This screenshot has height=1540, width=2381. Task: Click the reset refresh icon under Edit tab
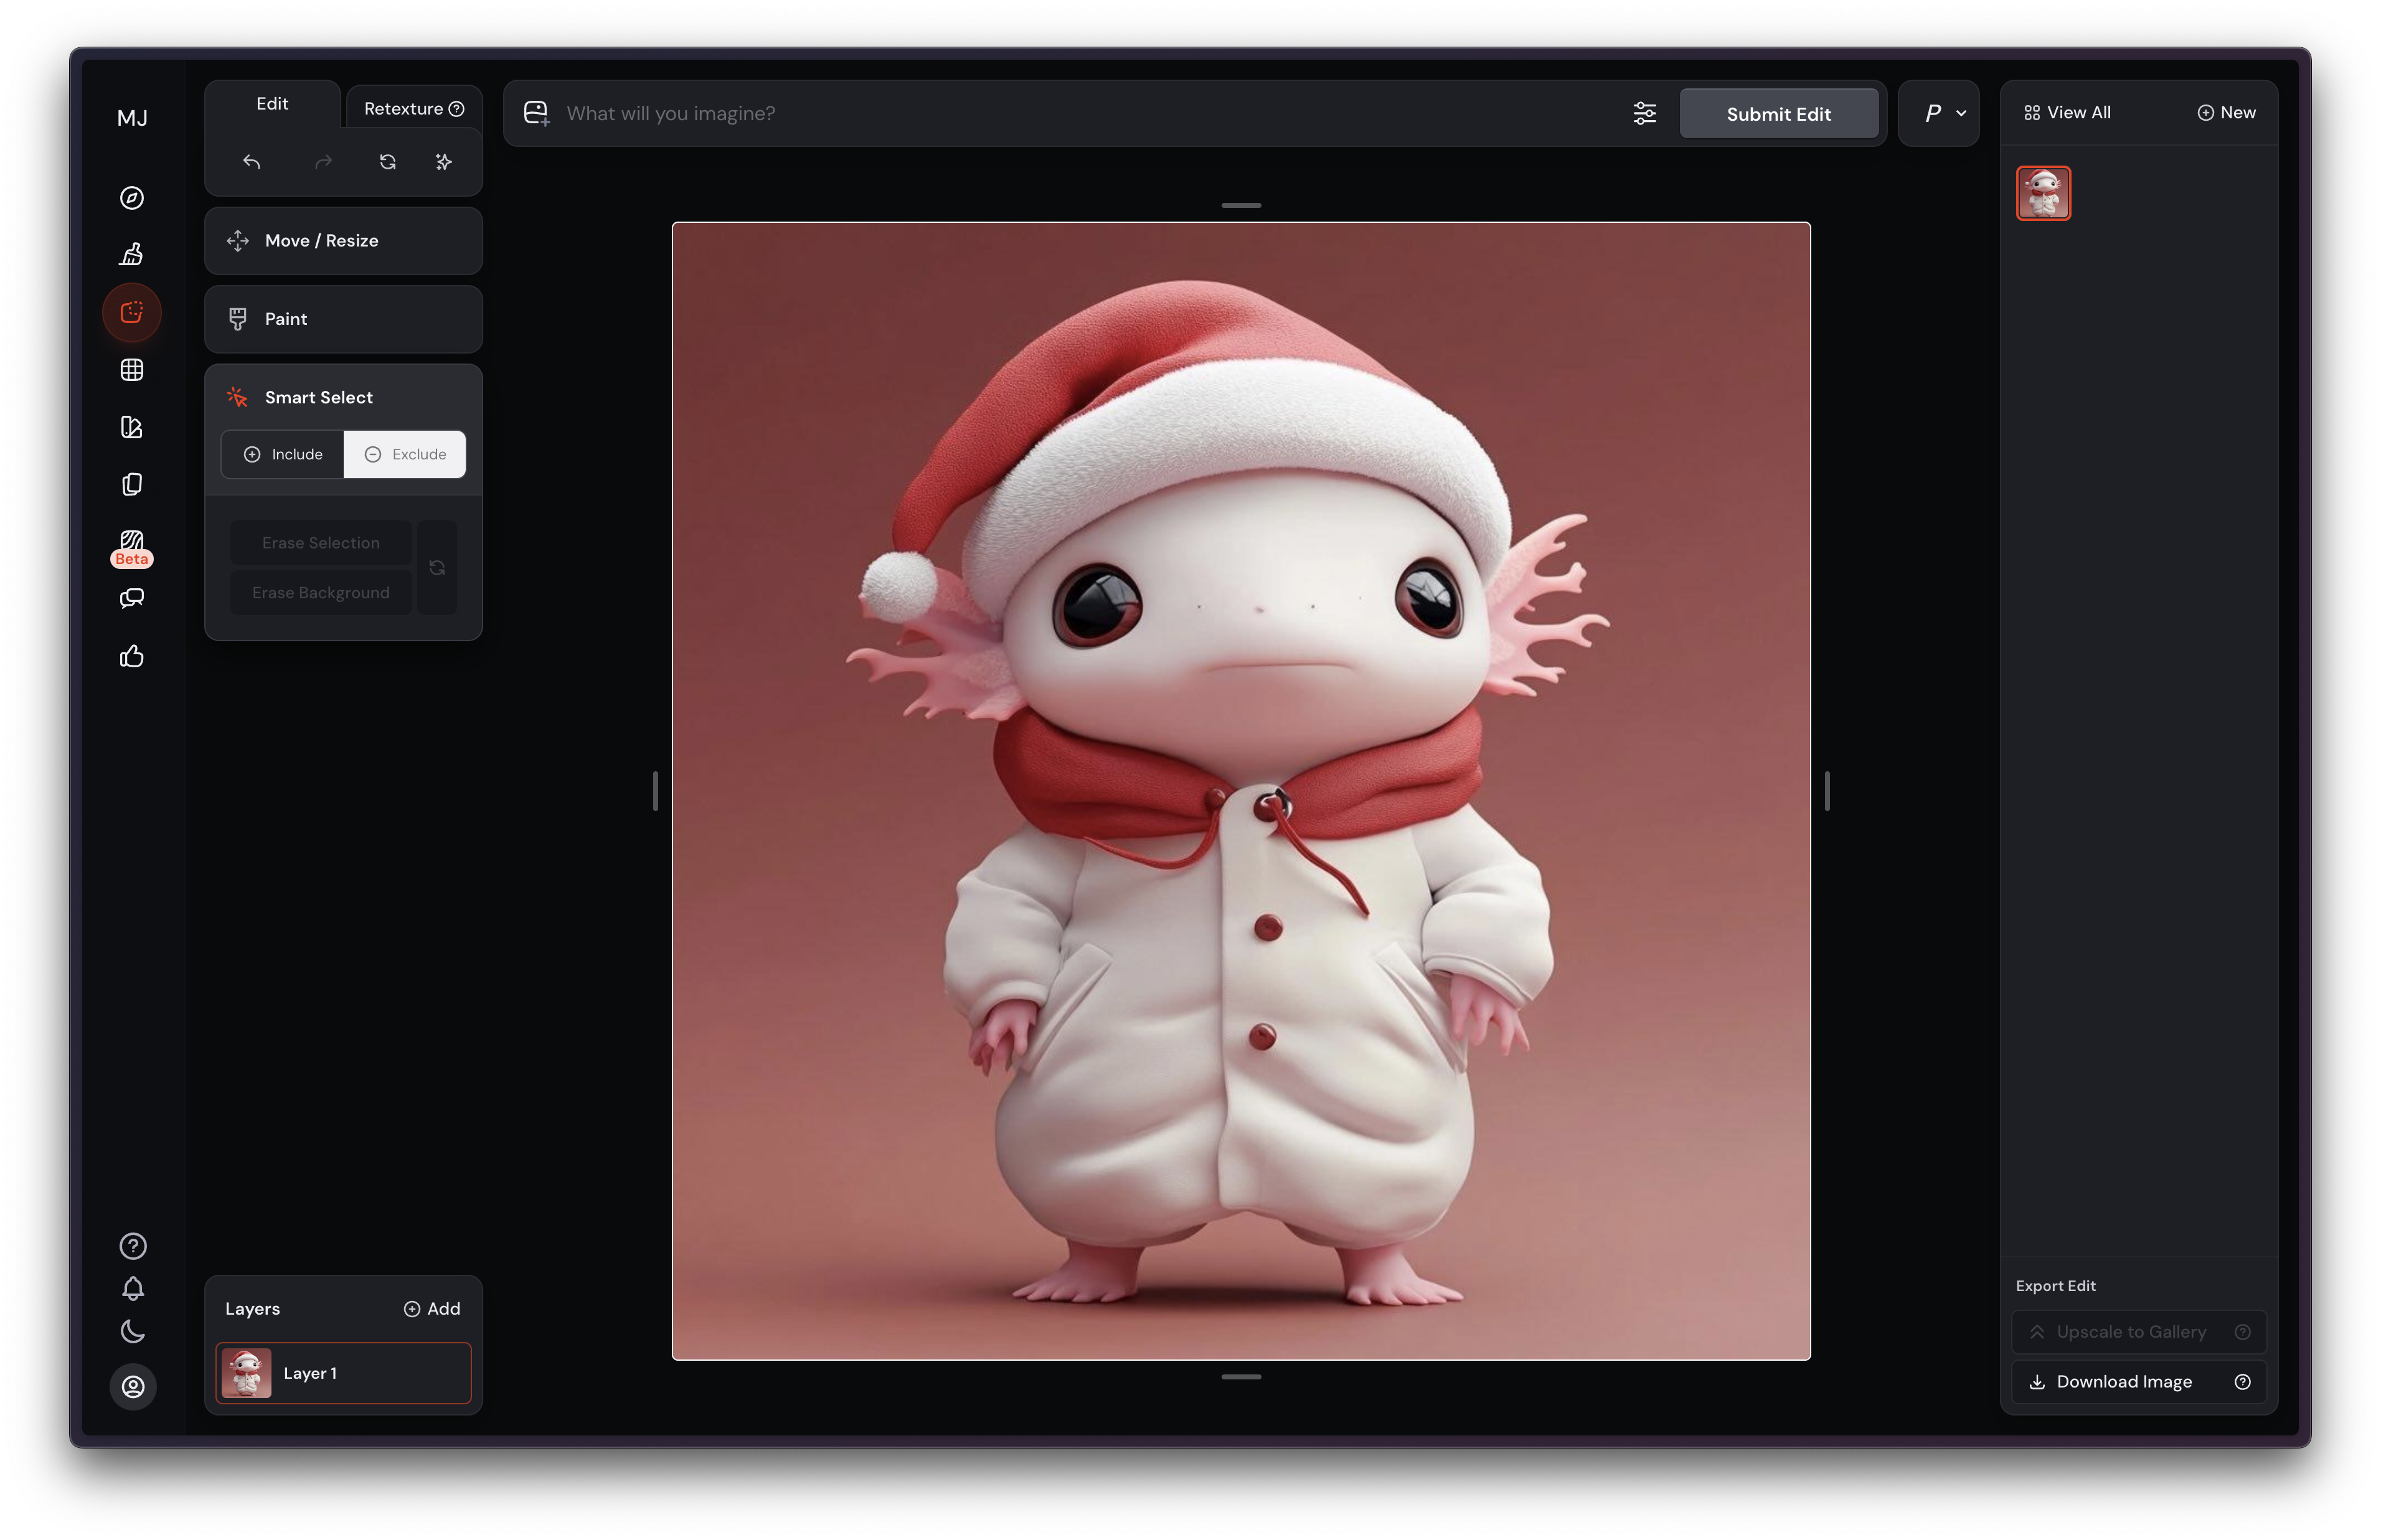[x=388, y=162]
